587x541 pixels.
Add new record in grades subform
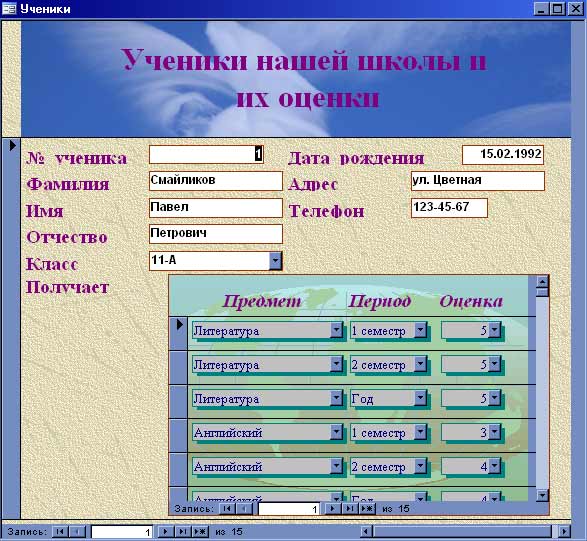pos(367,508)
